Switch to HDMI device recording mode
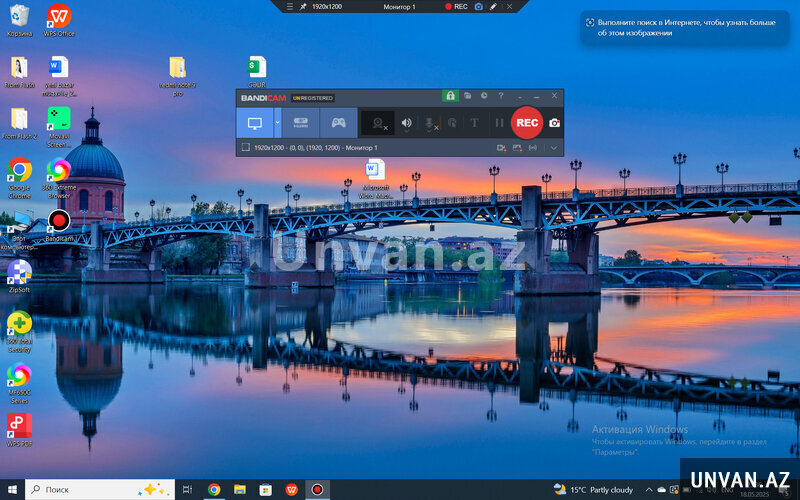 pos(301,122)
